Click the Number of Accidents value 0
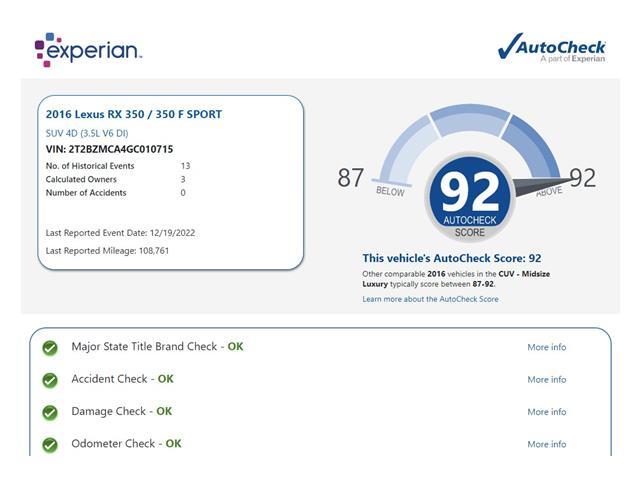The image size is (640, 480). coord(183,193)
